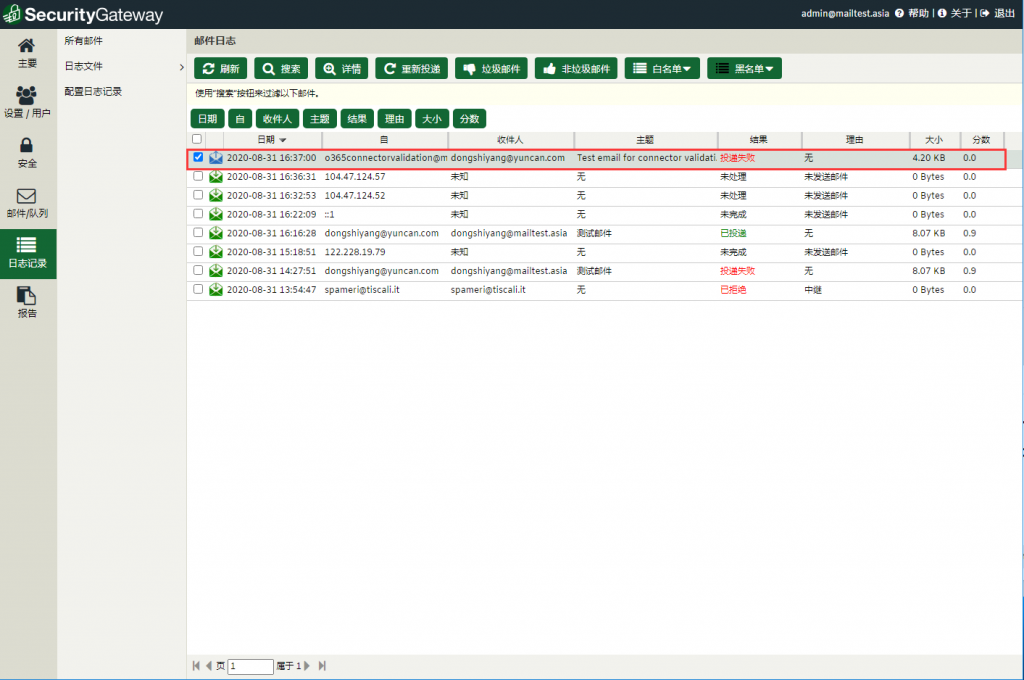Click the SecurityGateway logo
Viewport: 1024px width, 680px height.
[83, 14]
